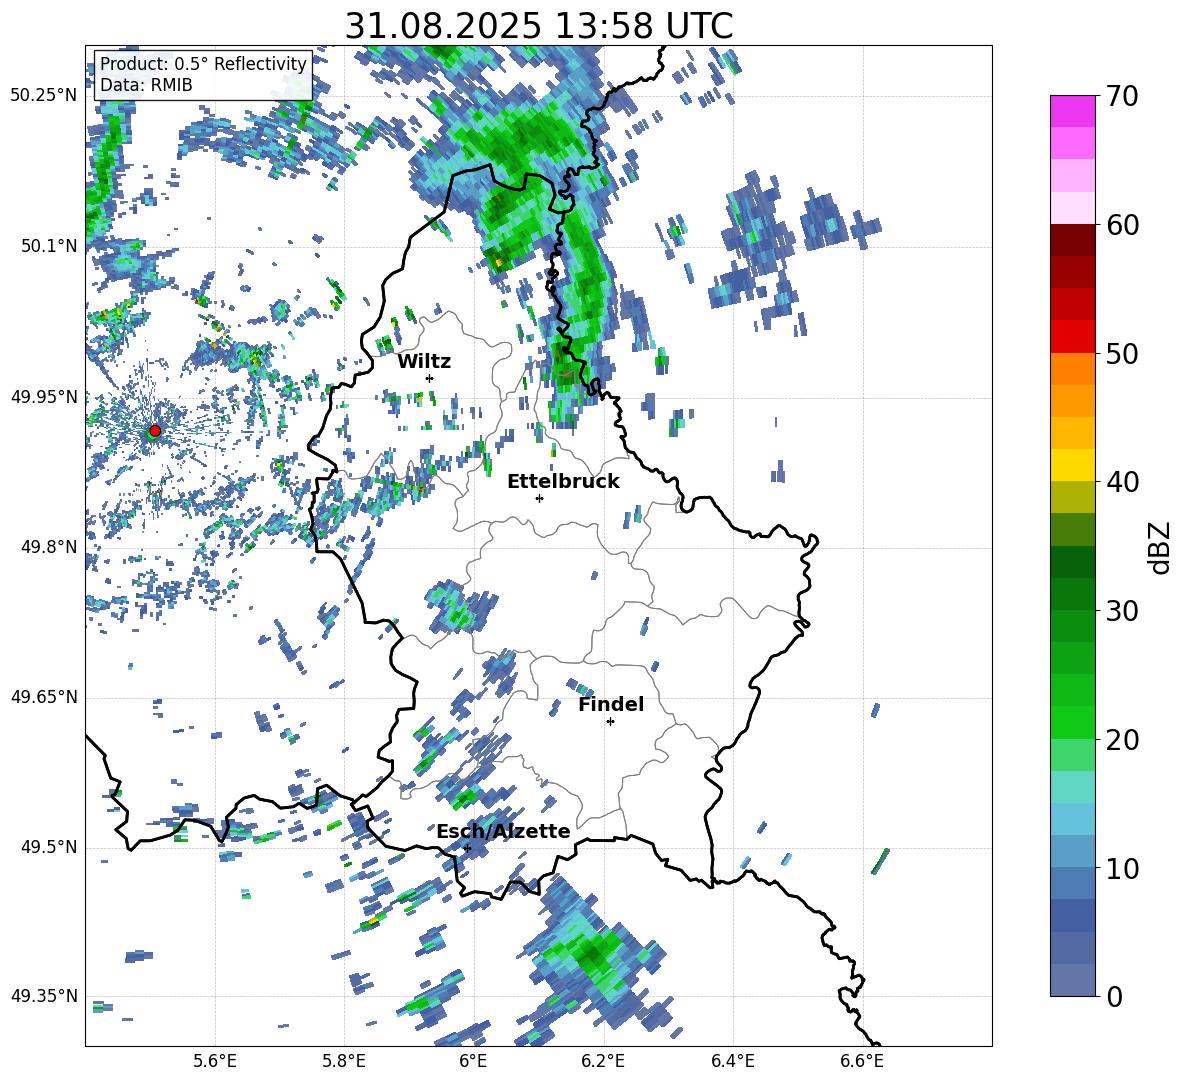Click the title '31.08.2025 13:58 UTC'
This screenshot has width=1184, height=1081.
[538, 26]
